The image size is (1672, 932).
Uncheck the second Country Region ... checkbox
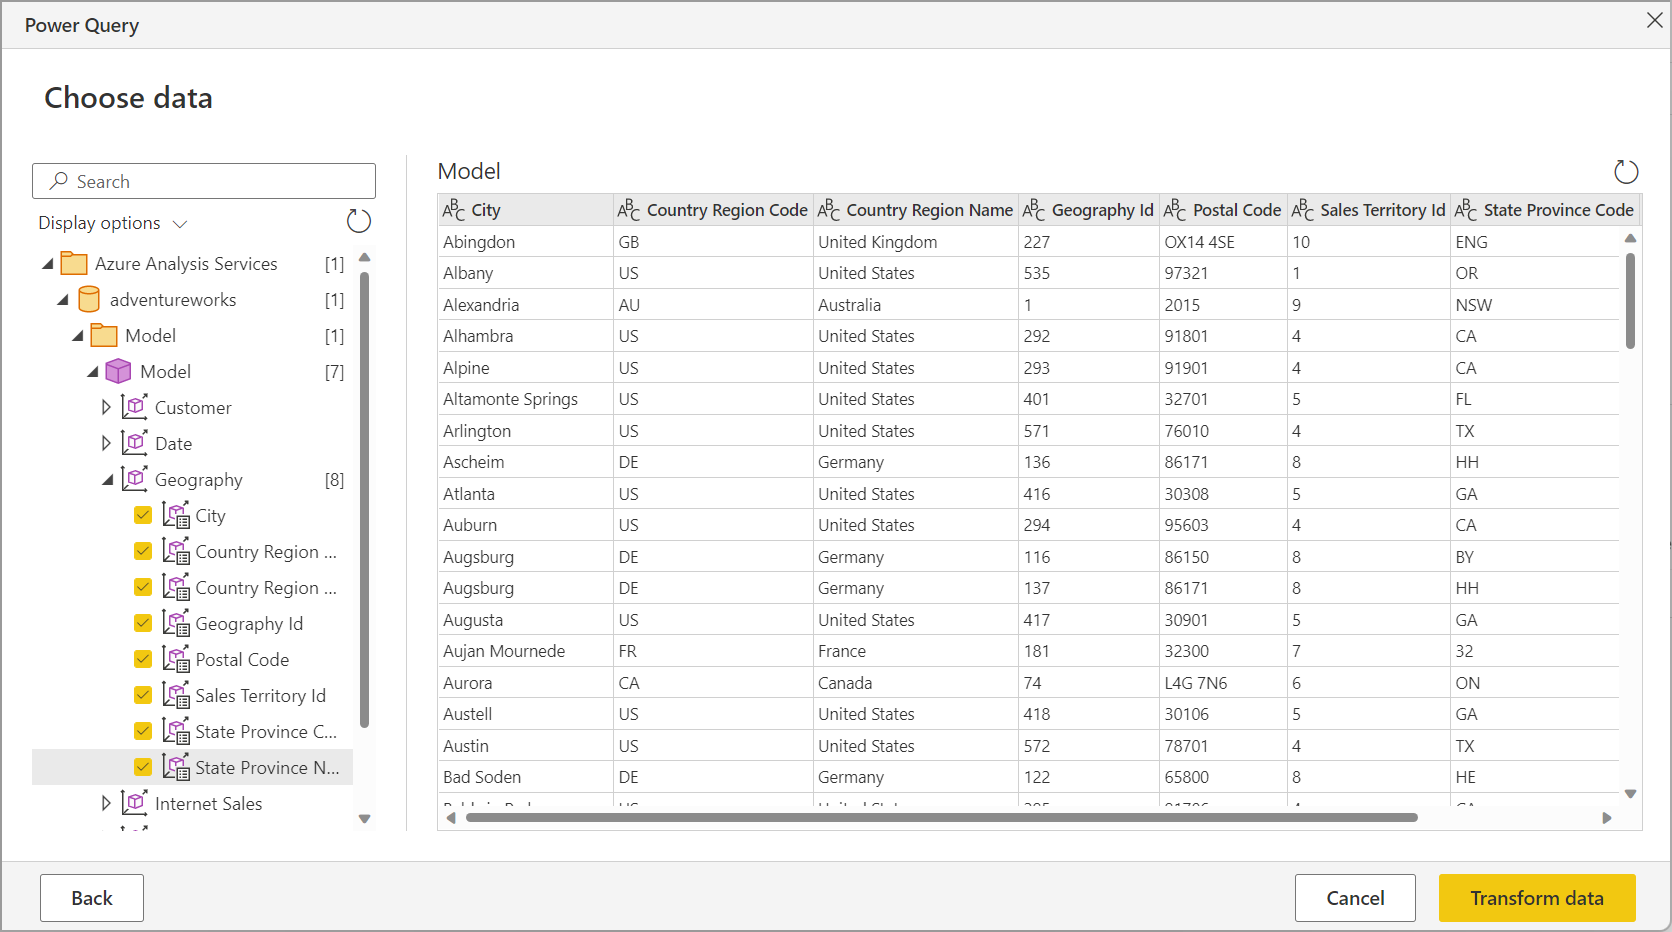[143, 587]
